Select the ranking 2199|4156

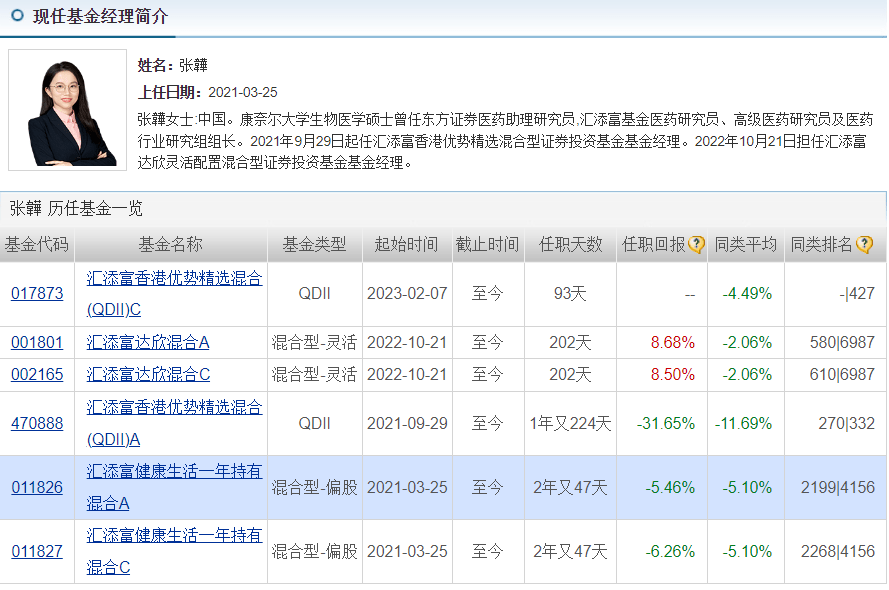point(837,487)
